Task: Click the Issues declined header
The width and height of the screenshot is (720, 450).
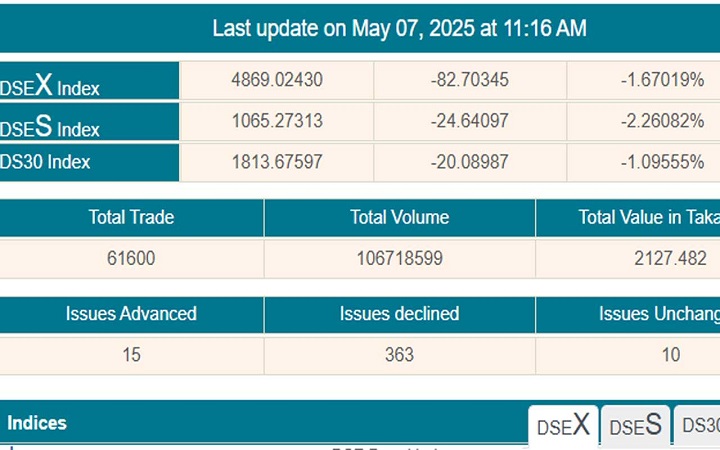Action: coord(399,314)
